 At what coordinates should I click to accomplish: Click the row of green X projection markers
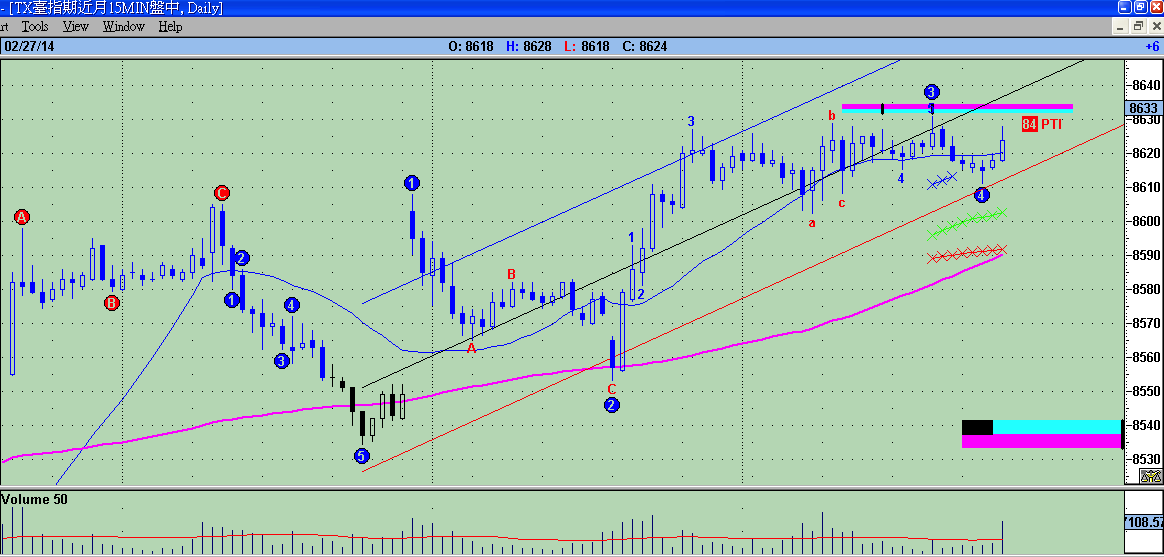pyautogui.click(x=967, y=224)
